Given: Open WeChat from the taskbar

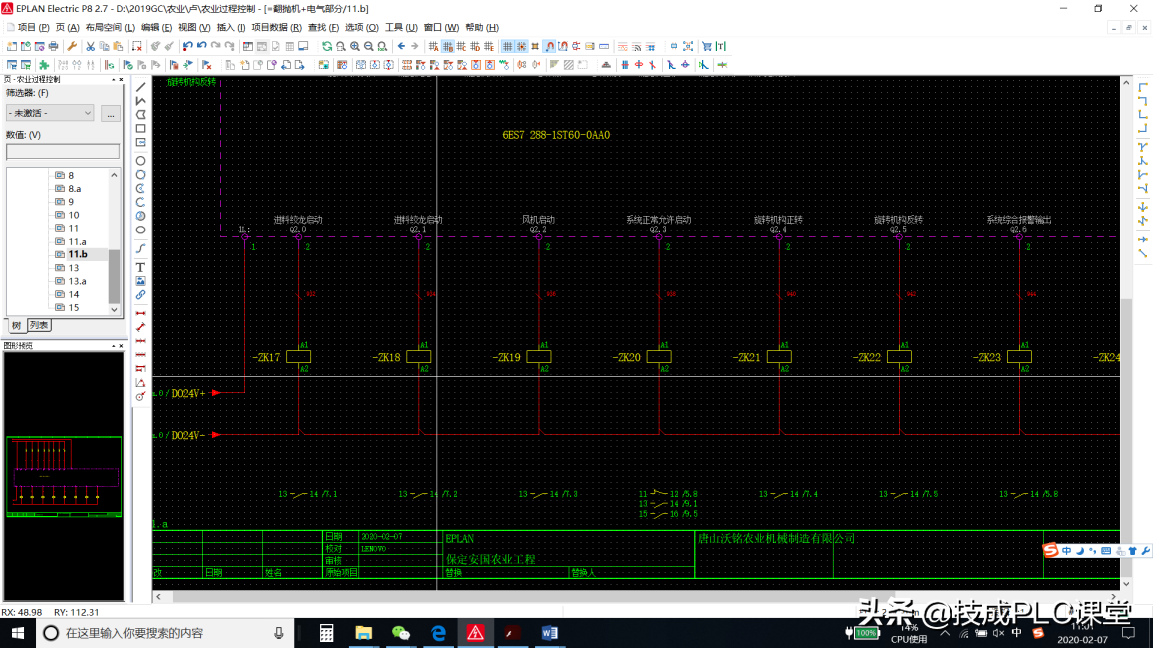Looking at the screenshot, I should pos(401,633).
